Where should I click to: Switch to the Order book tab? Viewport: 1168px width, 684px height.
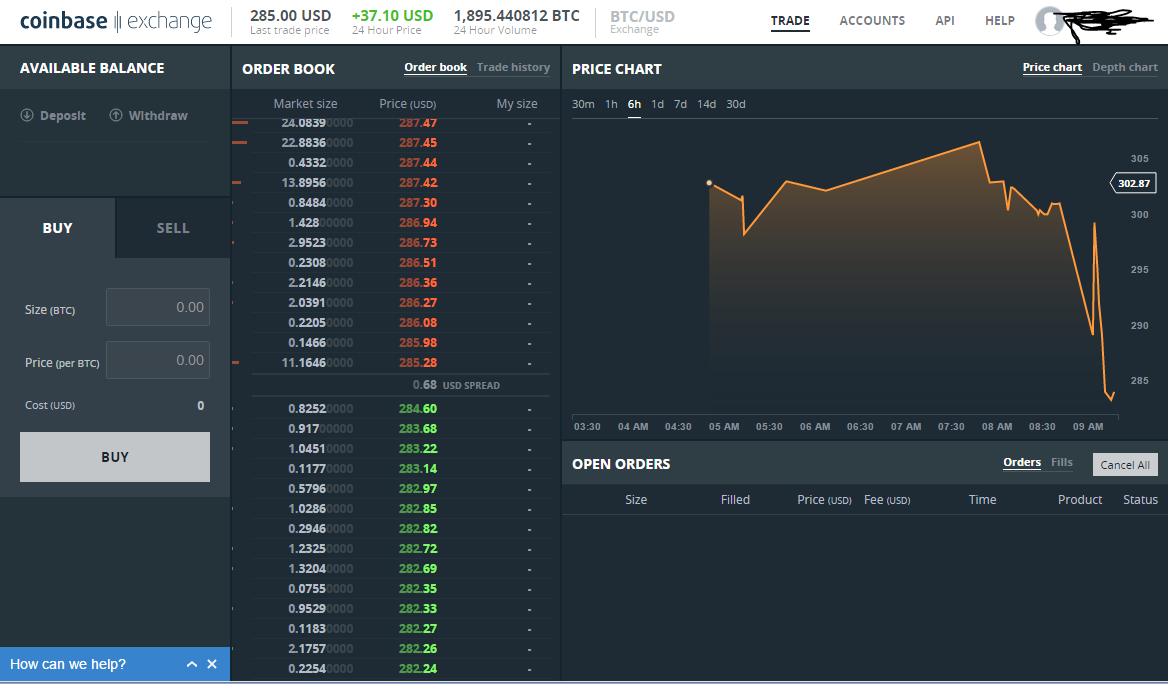point(436,67)
